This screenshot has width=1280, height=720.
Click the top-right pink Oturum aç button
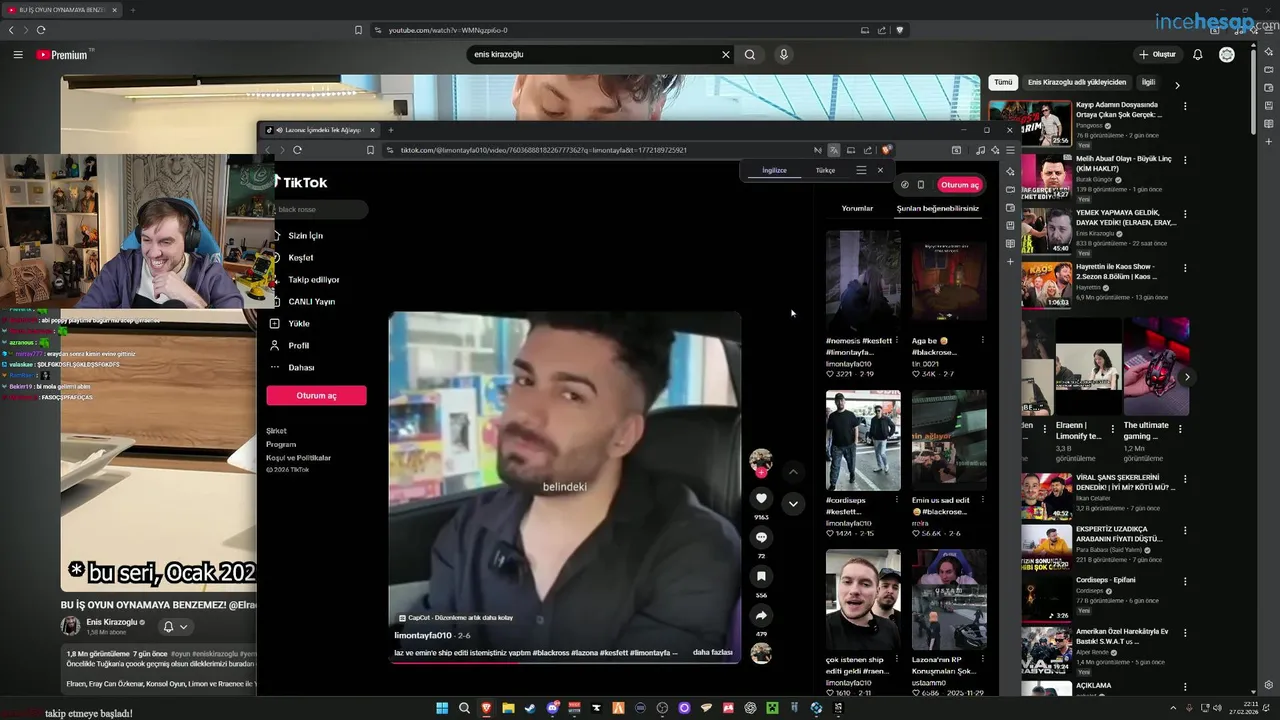959,185
